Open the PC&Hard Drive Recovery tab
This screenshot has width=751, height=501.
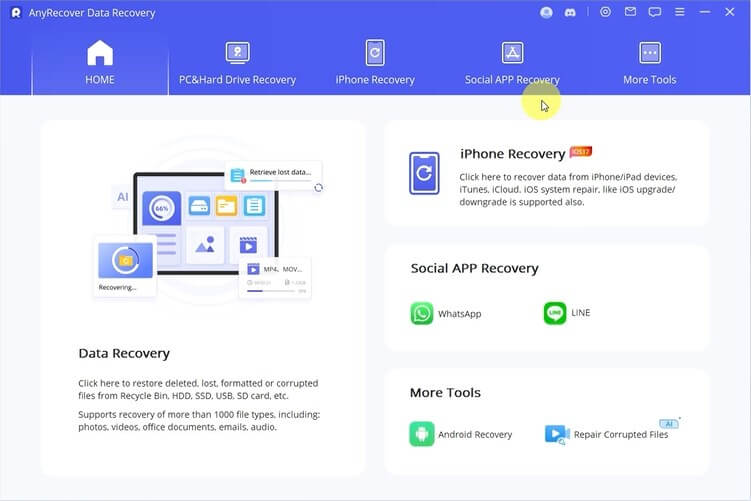pyautogui.click(x=237, y=63)
